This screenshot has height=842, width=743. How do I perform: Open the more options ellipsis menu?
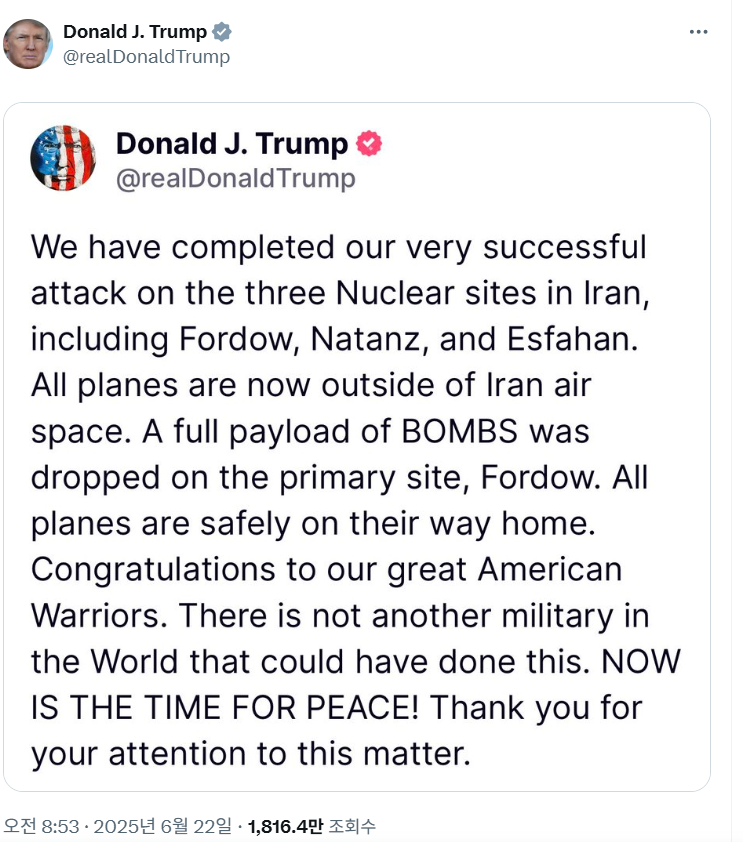(700, 31)
